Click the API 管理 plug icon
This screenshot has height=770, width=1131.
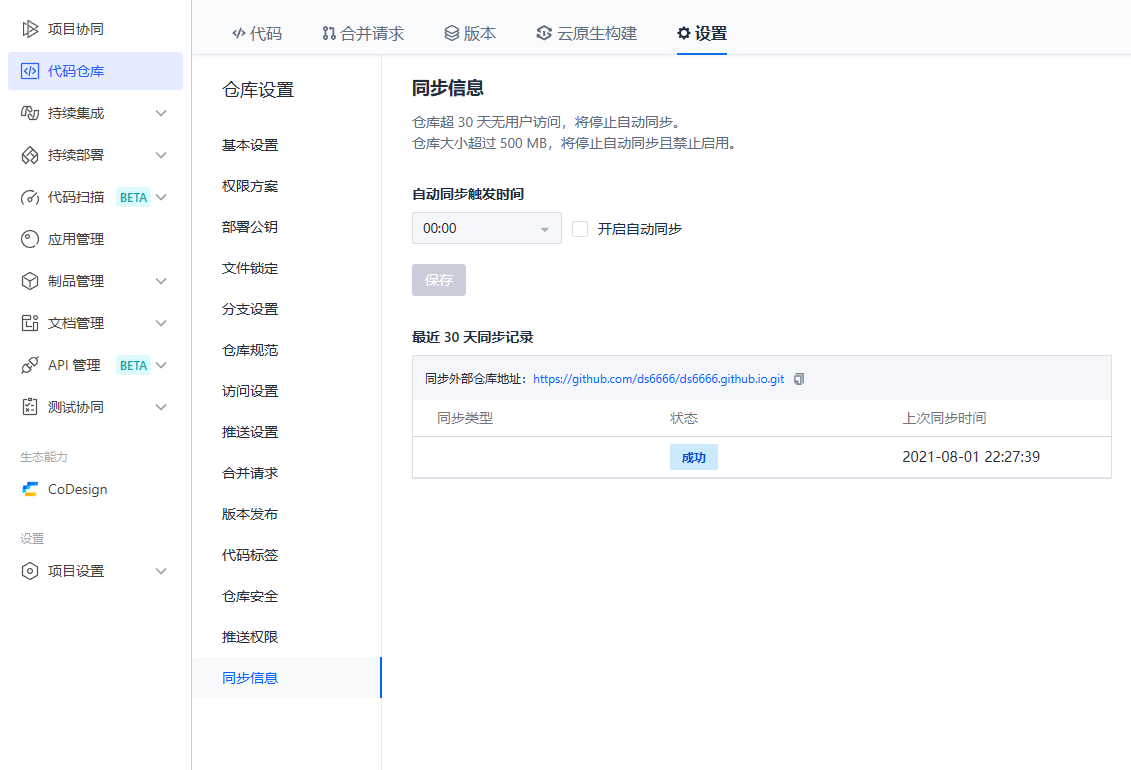tap(30, 365)
